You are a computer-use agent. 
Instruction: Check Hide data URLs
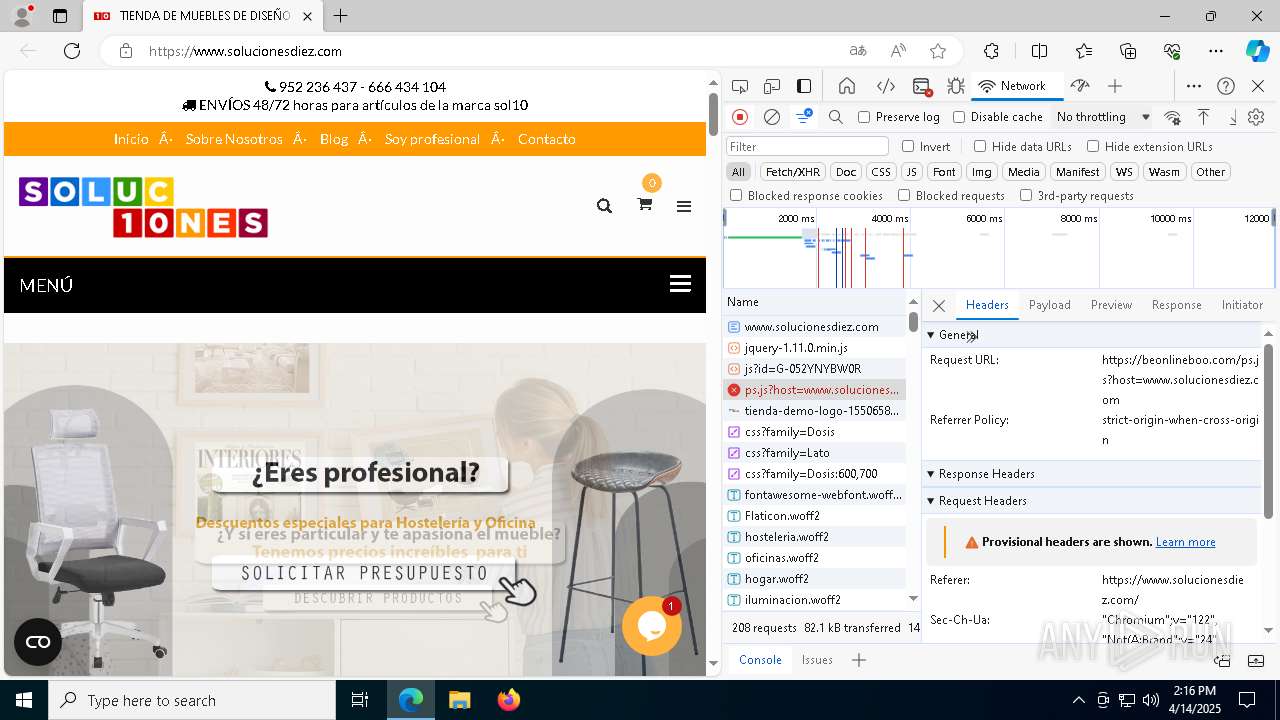pyautogui.click(x=980, y=146)
